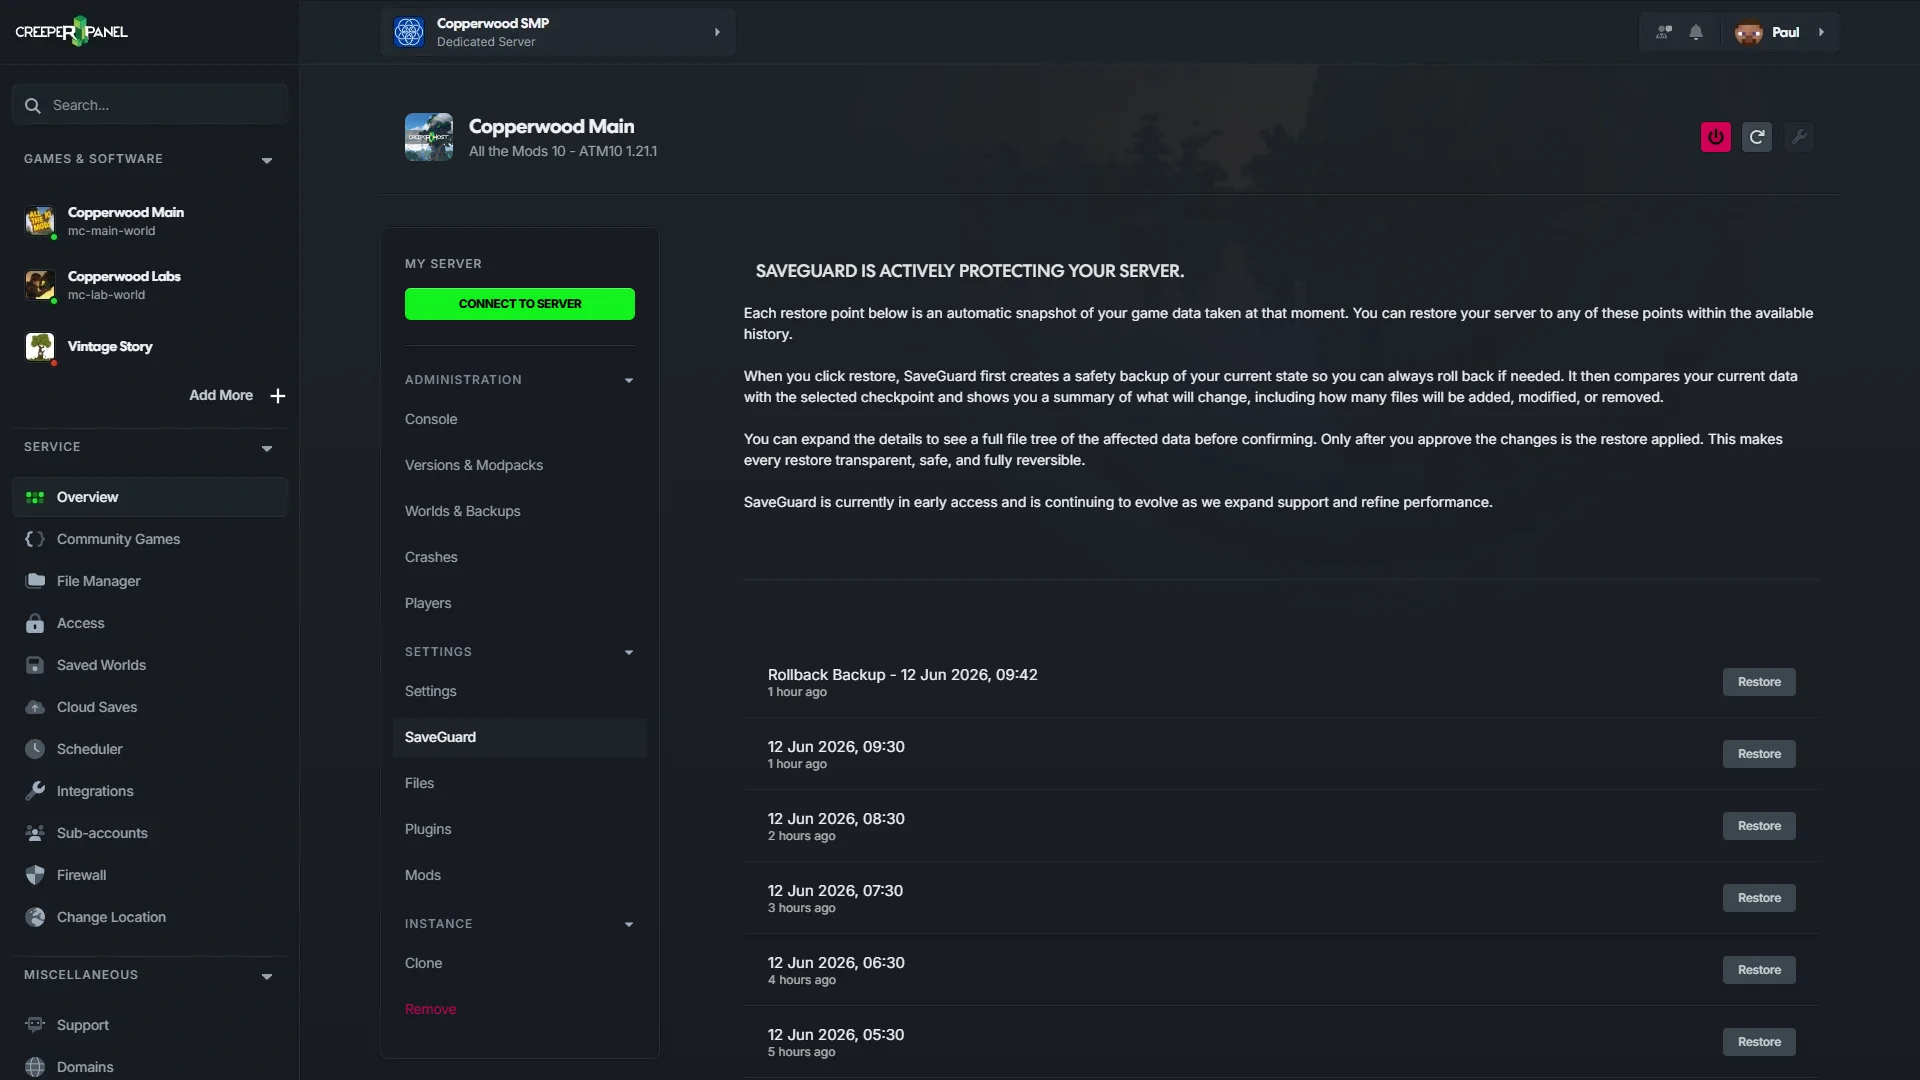Go to Worlds & Backups
1920x1080 pixels.
coord(463,511)
